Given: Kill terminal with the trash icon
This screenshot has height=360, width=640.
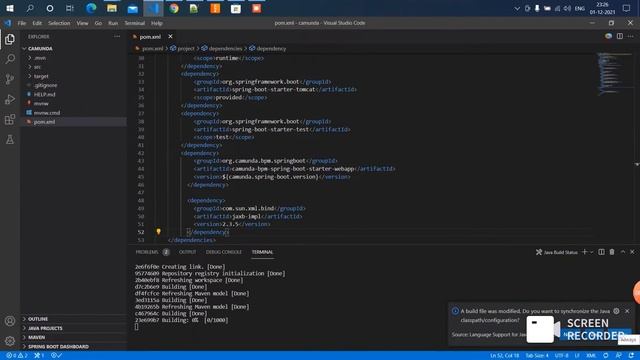Looking at the screenshot, I should 612,252.
